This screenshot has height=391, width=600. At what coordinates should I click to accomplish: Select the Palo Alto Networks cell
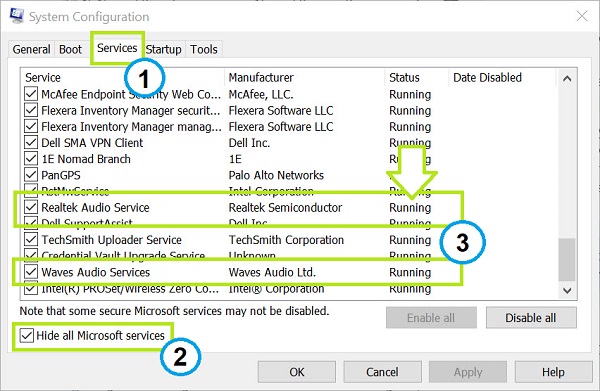pyautogui.click(x=276, y=175)
